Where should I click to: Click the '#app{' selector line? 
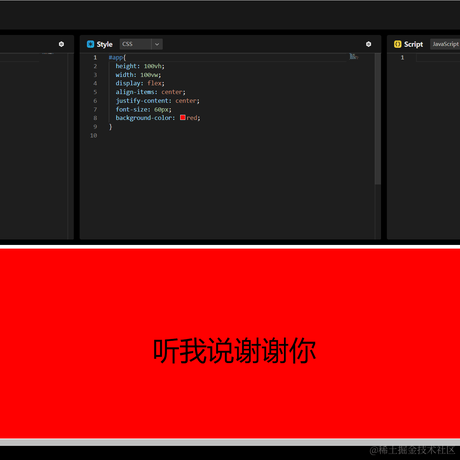pyautogui.click(x=117, y=57)
